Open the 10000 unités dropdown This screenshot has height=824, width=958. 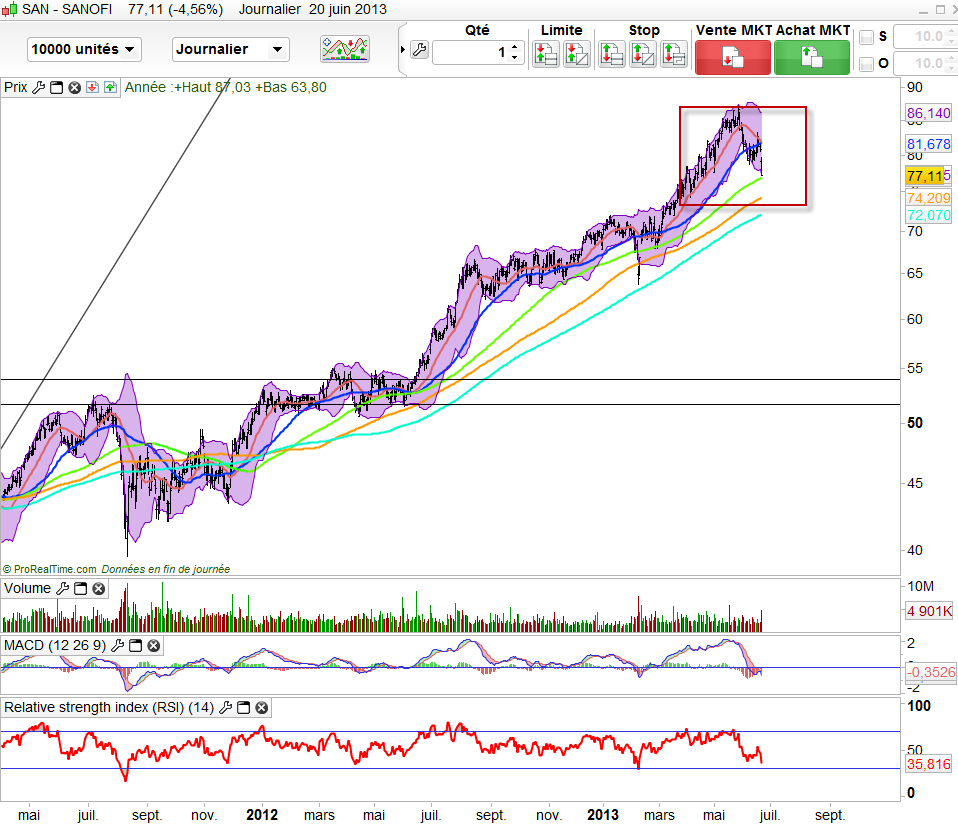click(x=84, y=49)
